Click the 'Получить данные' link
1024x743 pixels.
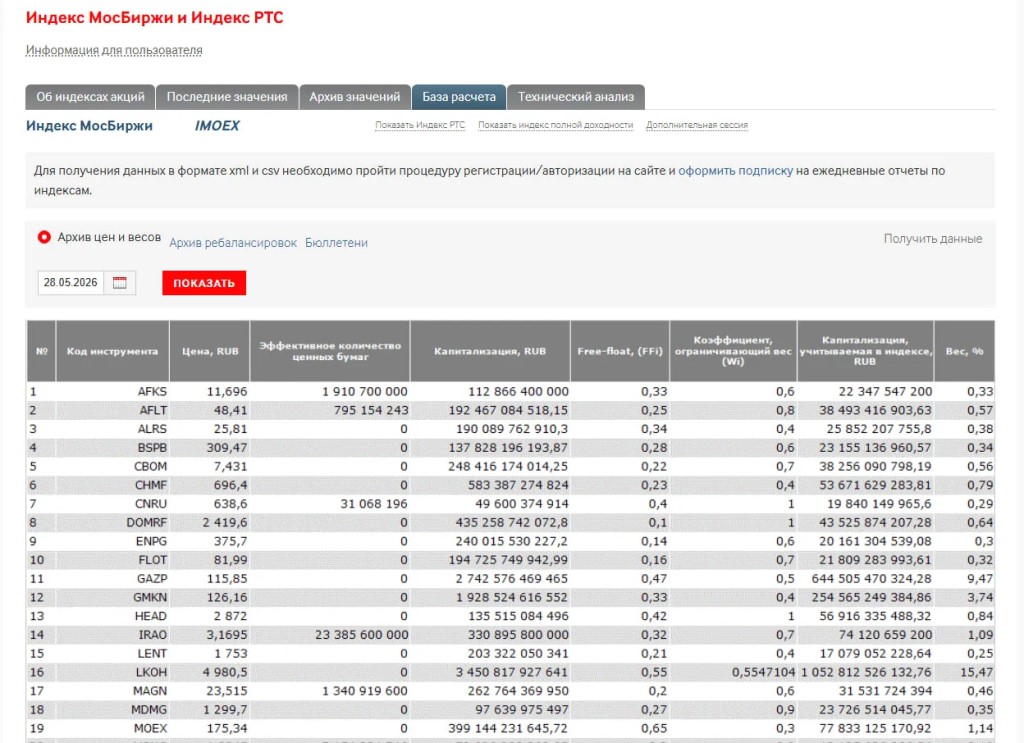point(933,239)
